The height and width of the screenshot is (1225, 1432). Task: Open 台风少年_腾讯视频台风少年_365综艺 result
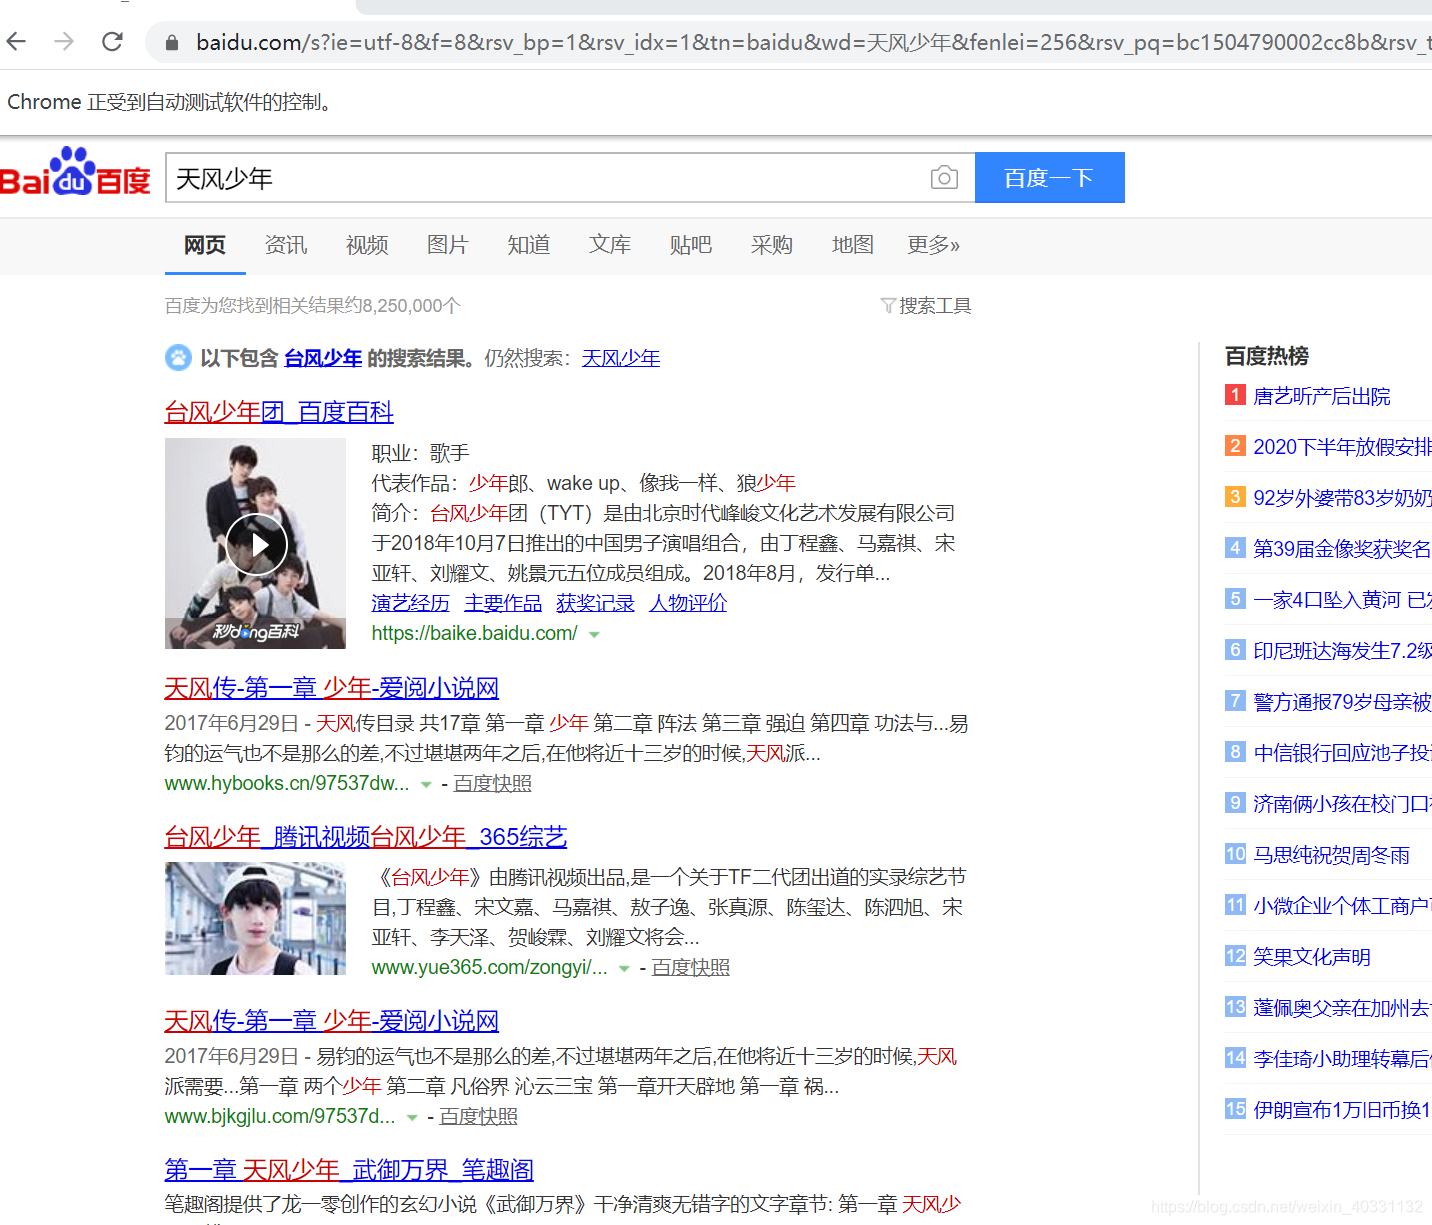tap(366, 837)
